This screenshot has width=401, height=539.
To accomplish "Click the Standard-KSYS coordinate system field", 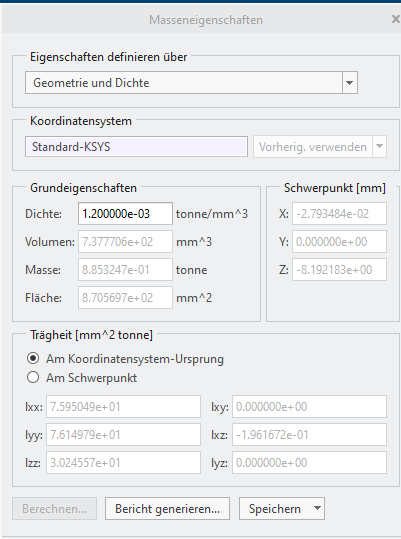I will (x=136, y=147).
